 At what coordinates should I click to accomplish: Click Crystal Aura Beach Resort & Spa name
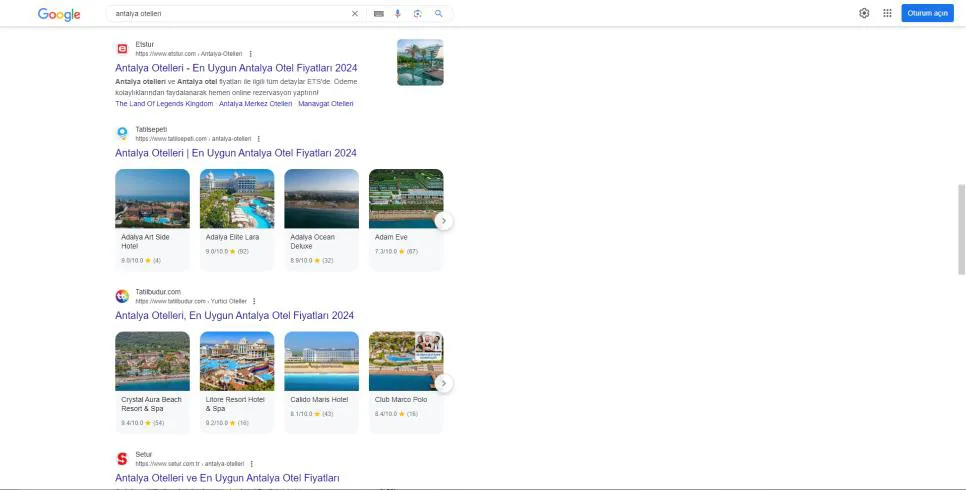tap(151, 404)
